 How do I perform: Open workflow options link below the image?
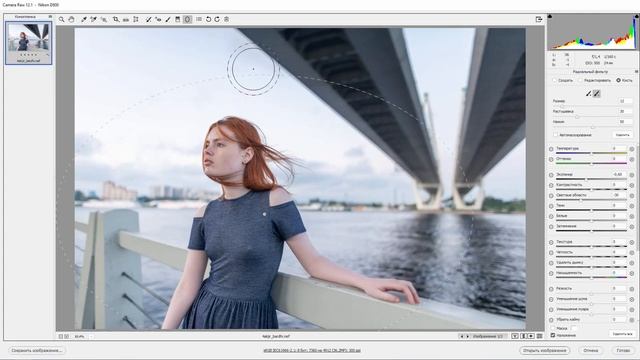312,350
